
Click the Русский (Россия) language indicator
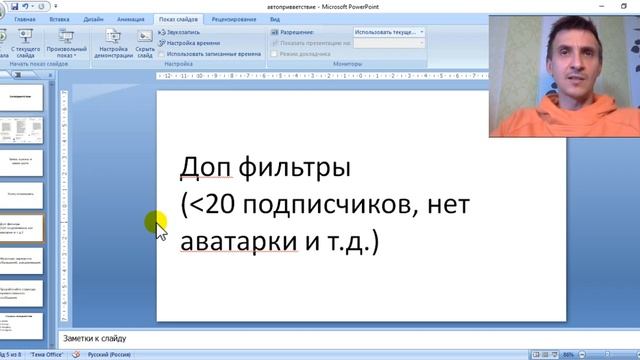pos(109,355)
